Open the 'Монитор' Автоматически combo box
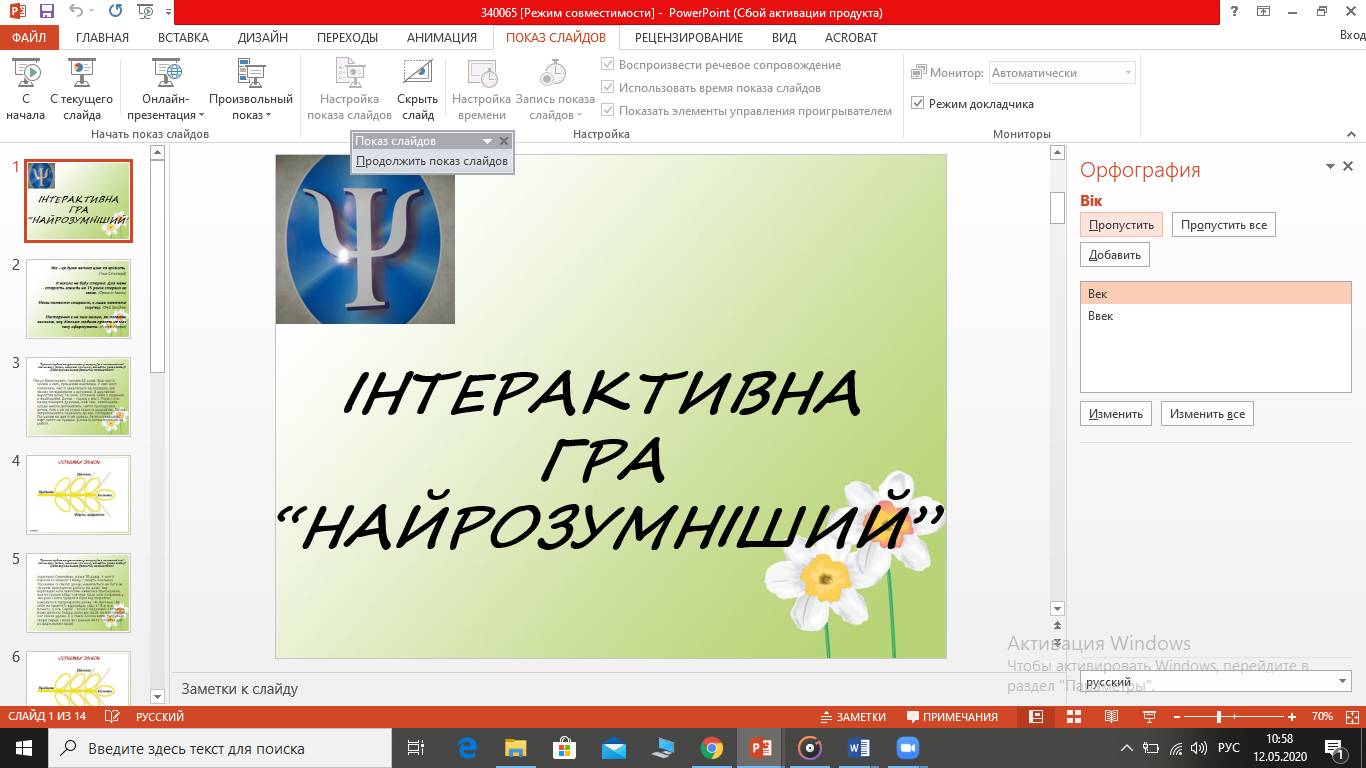Image resolution: width=1366 pixels, height=768 pixels. (x=1062, y=73)
